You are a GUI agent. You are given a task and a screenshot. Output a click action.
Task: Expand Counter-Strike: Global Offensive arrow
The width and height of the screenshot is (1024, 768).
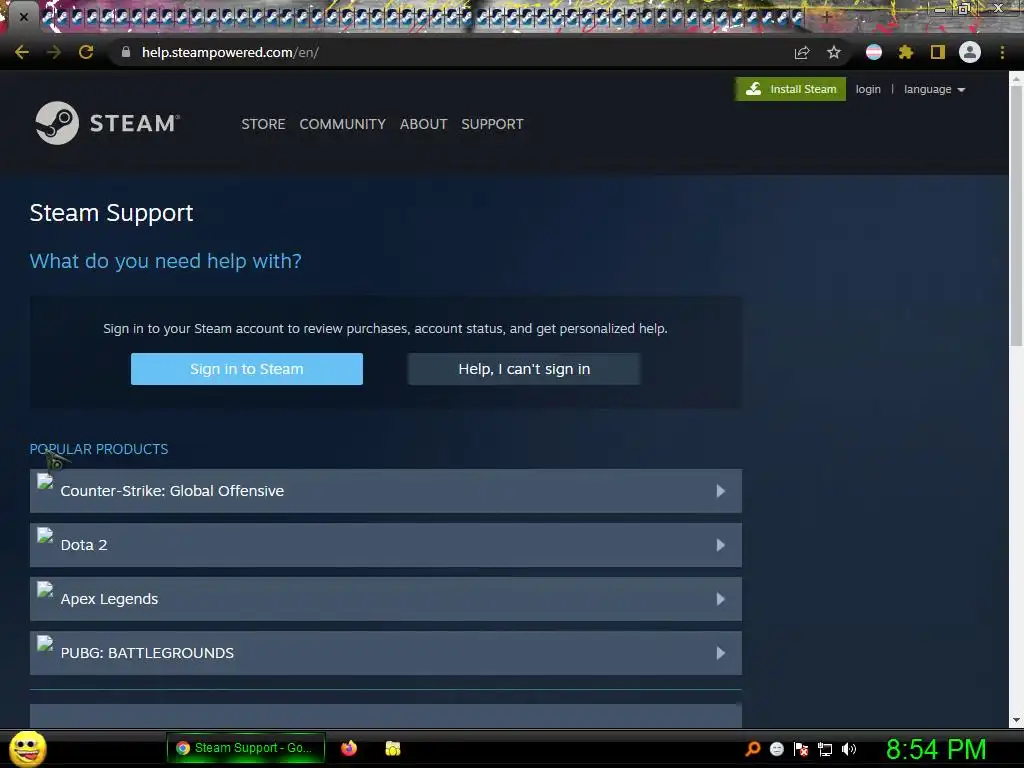[x=720, y=491]
